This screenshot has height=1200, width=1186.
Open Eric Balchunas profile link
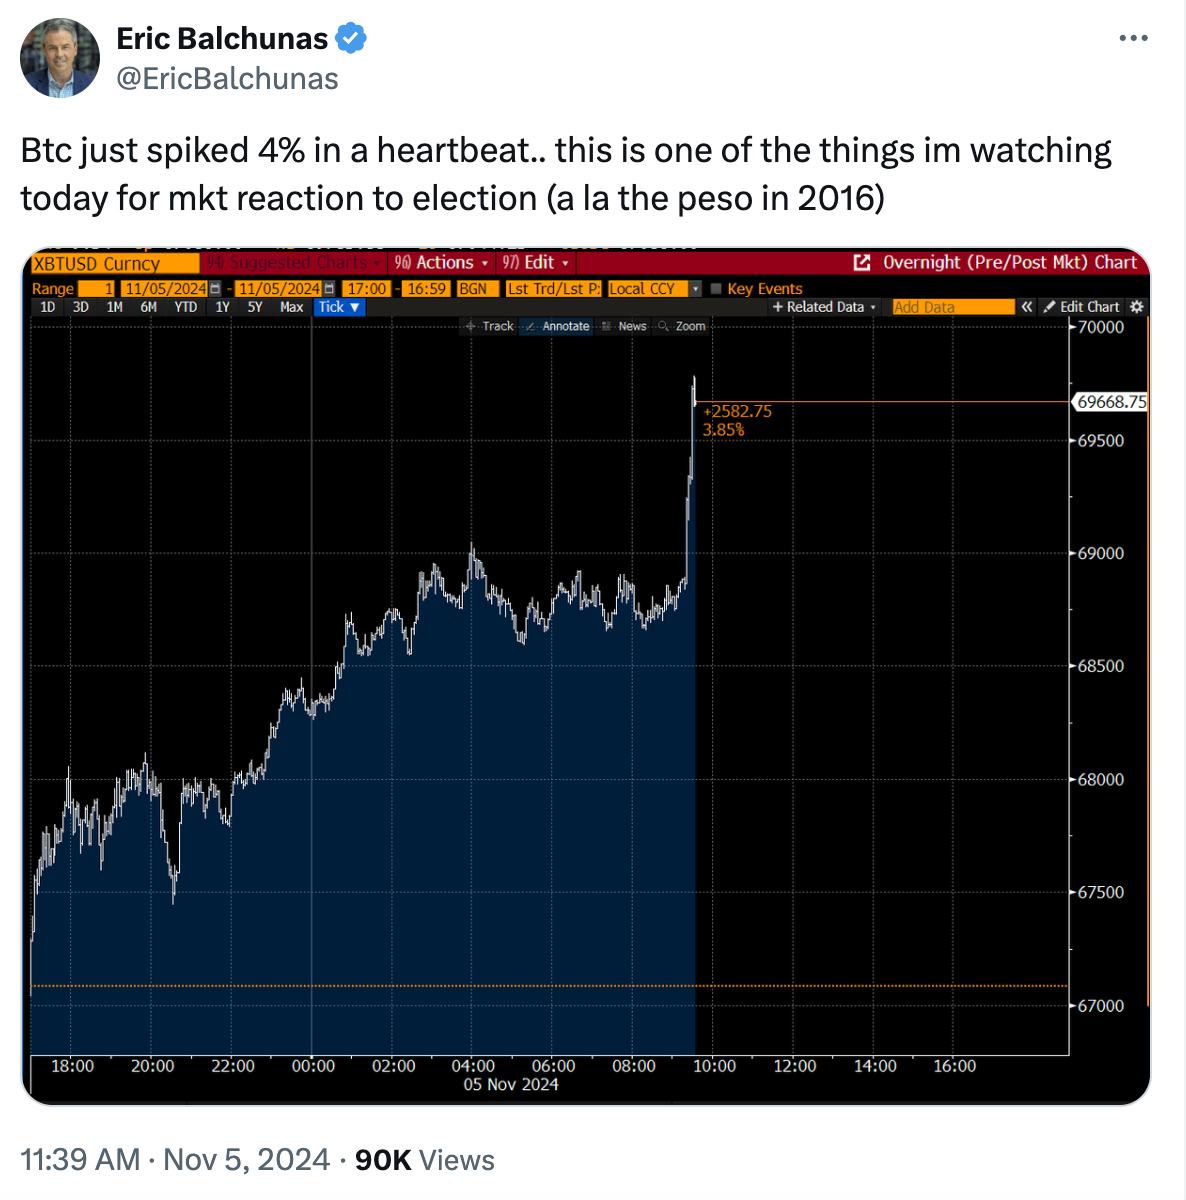[222, 38]
